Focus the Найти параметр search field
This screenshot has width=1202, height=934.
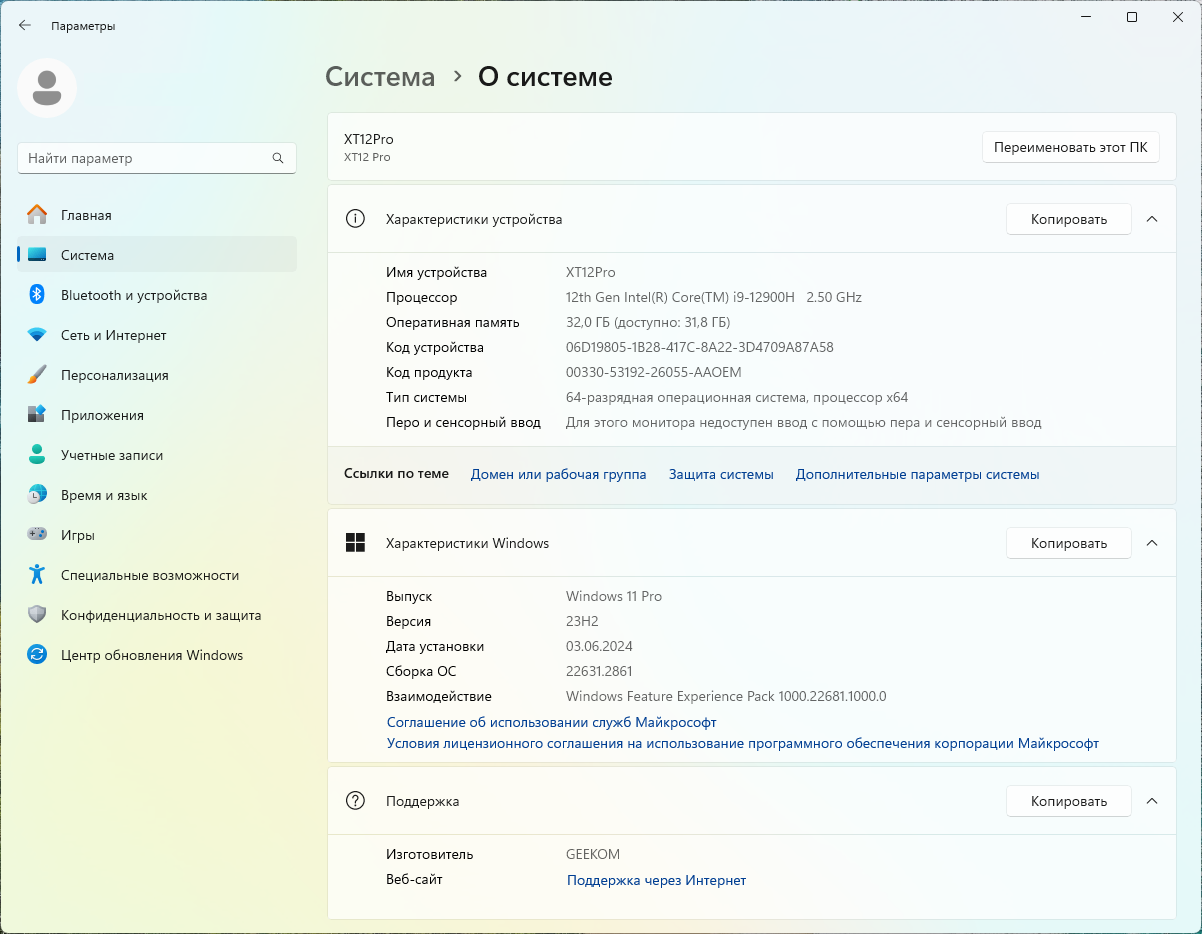coord(157,158)
